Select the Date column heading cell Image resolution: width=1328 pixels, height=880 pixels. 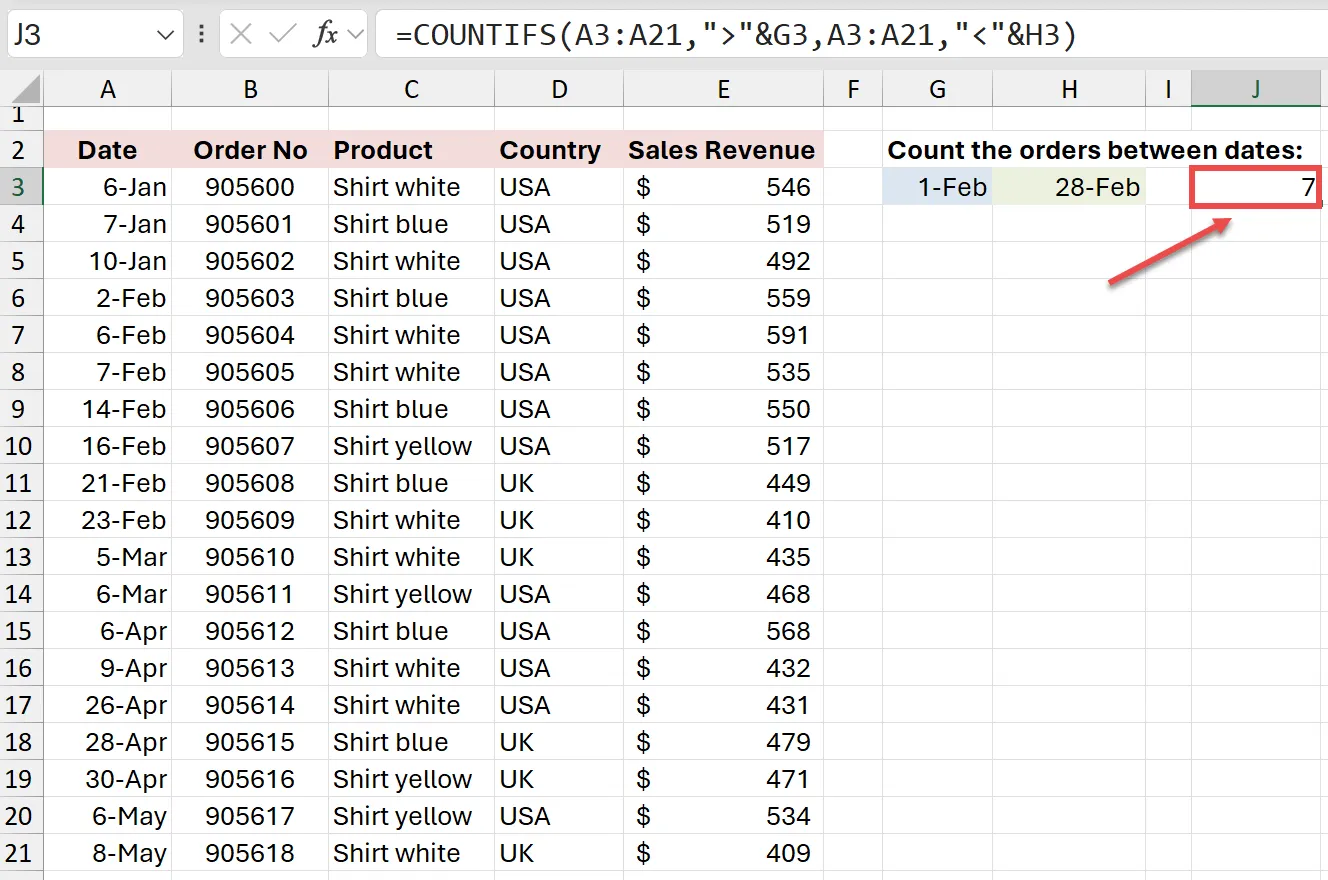click(107, 150)
